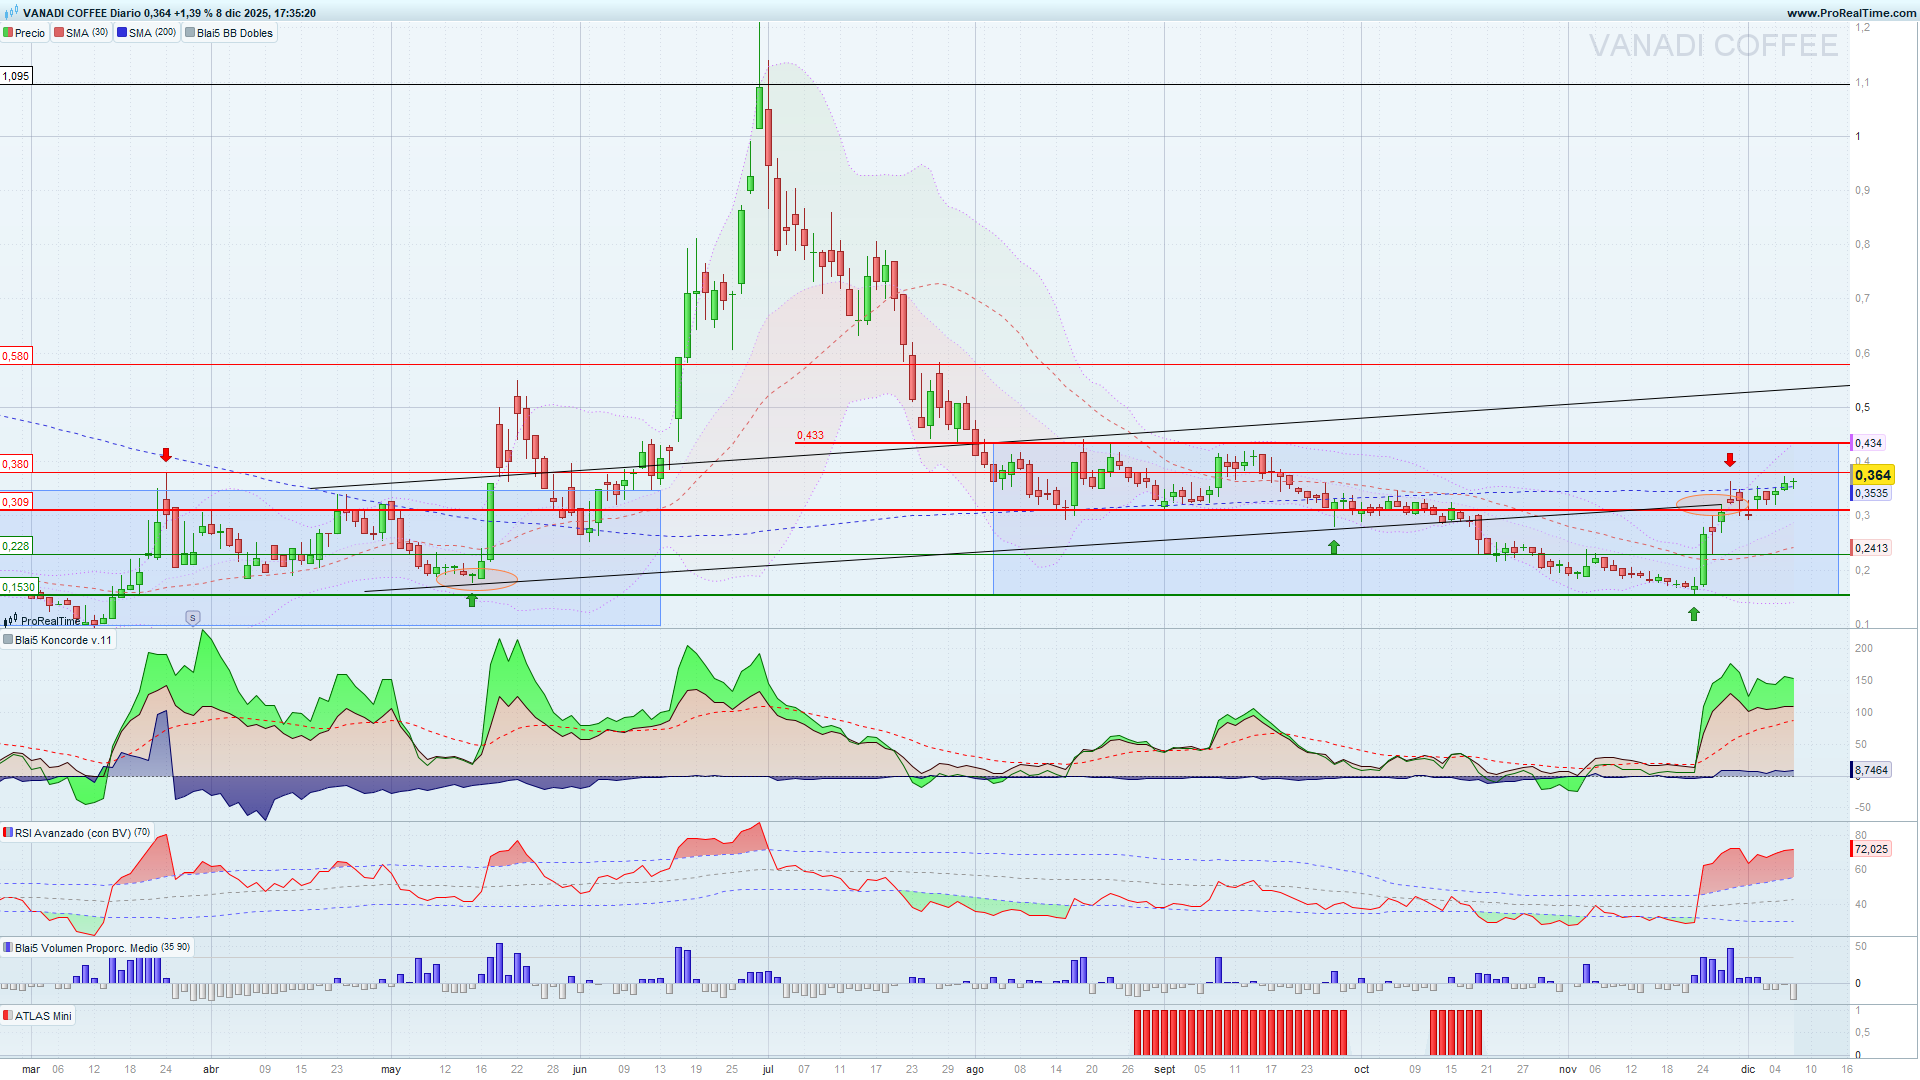Click the 'sept' label on the time axis
This screenshot has width=1920, height=1080.
pyautogui.click(x=1165, y=1069)
